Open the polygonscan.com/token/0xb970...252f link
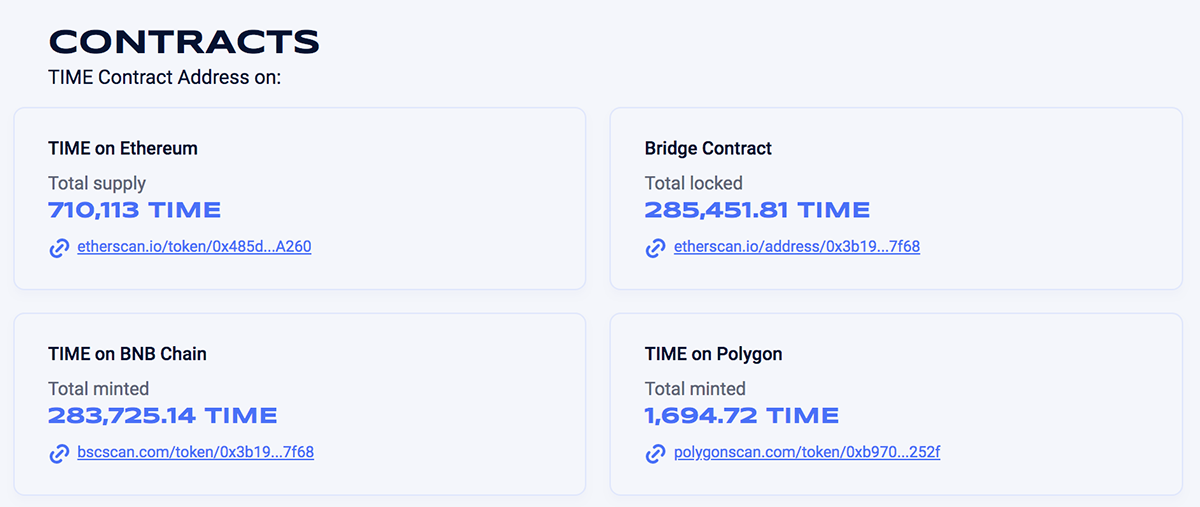1200x507 pixels. pos(807,452)
